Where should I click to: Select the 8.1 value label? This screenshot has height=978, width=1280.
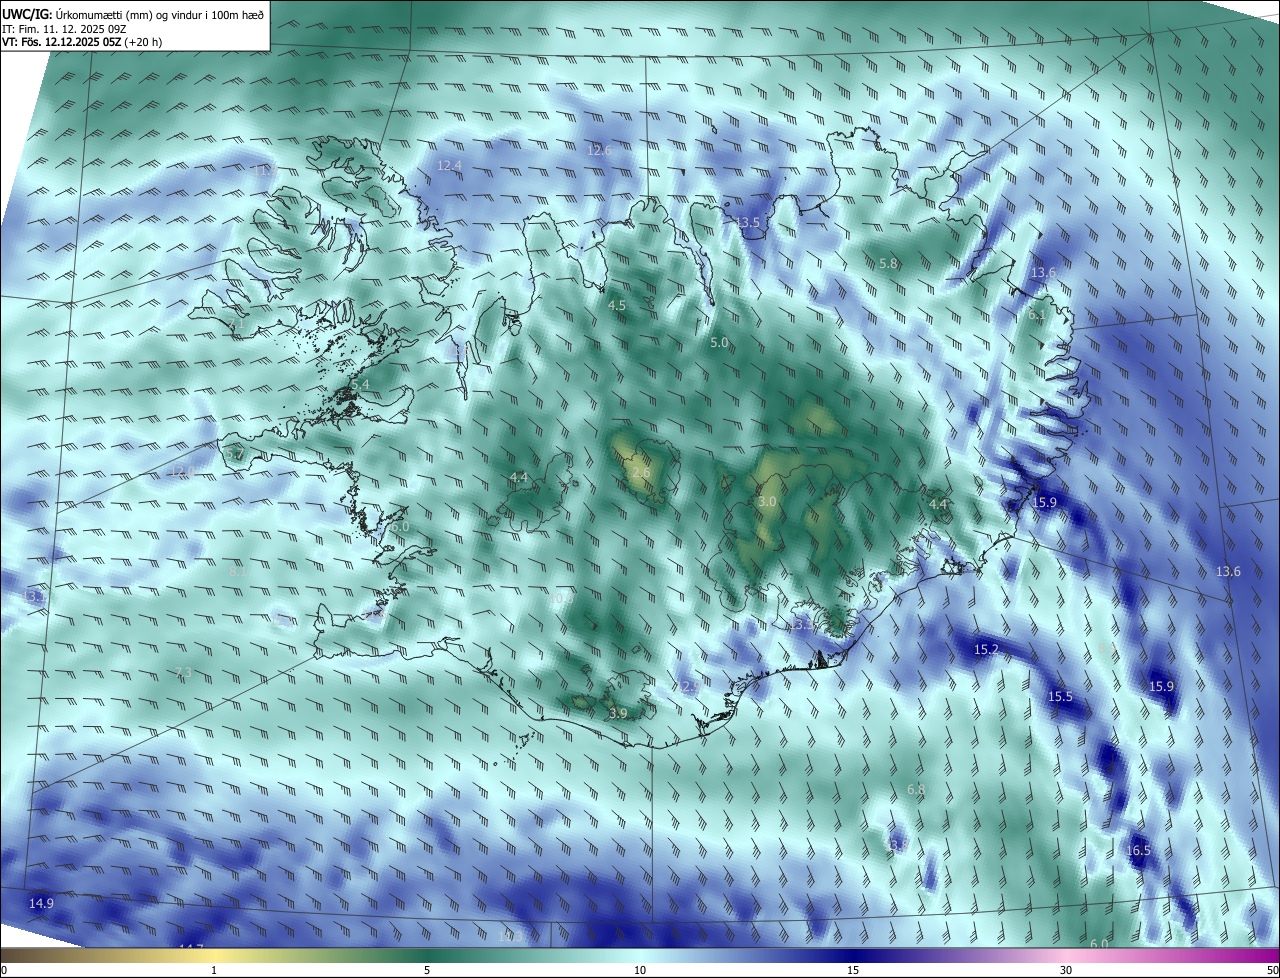[x=239, y=572]
